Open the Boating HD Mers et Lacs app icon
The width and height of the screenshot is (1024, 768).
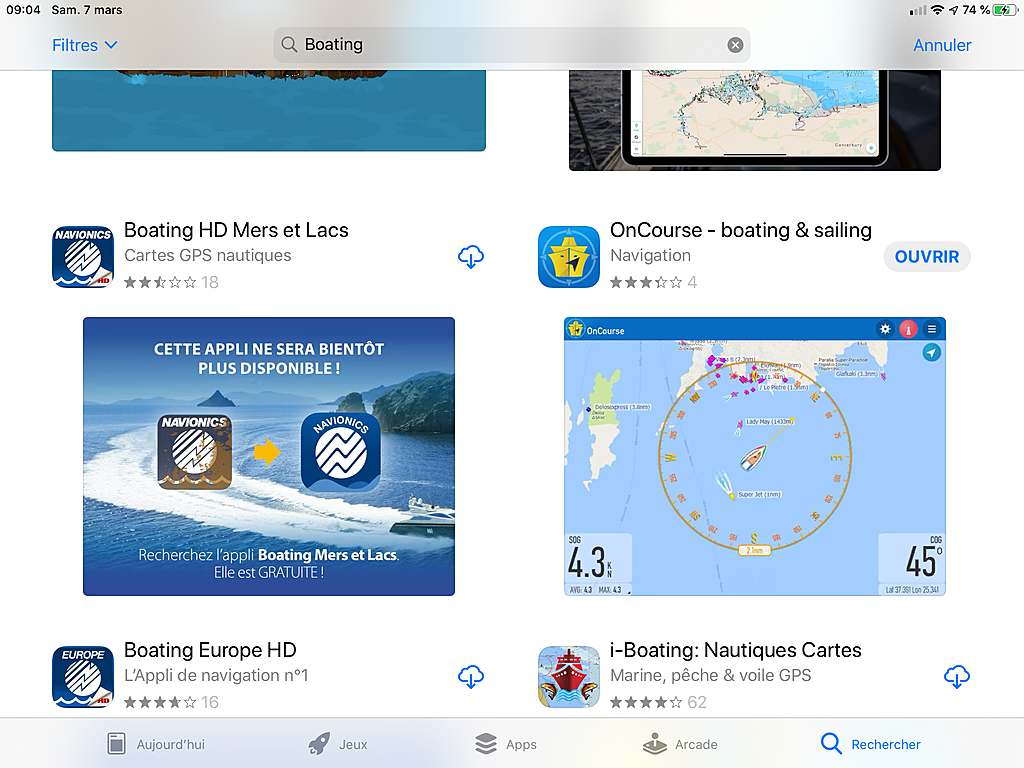(x=83, y=257)
